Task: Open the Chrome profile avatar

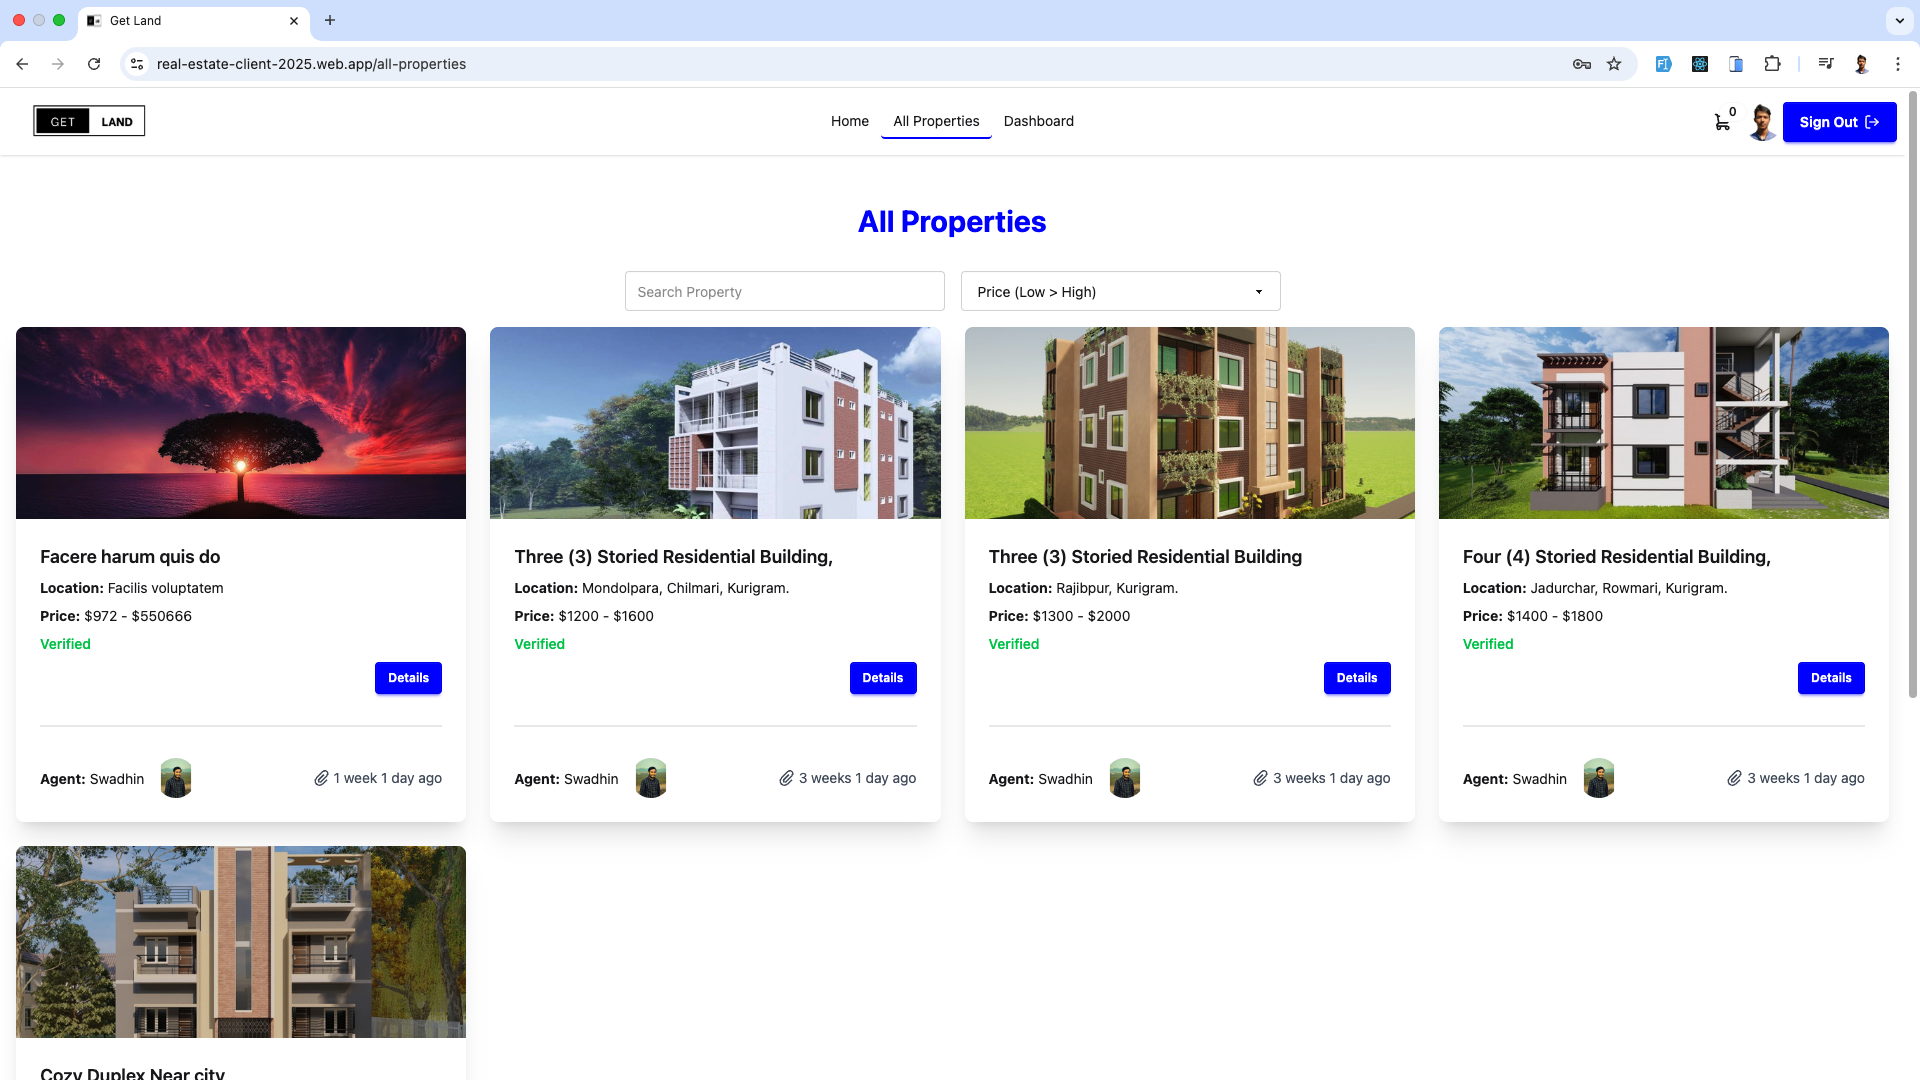Action: [1862, 64]
